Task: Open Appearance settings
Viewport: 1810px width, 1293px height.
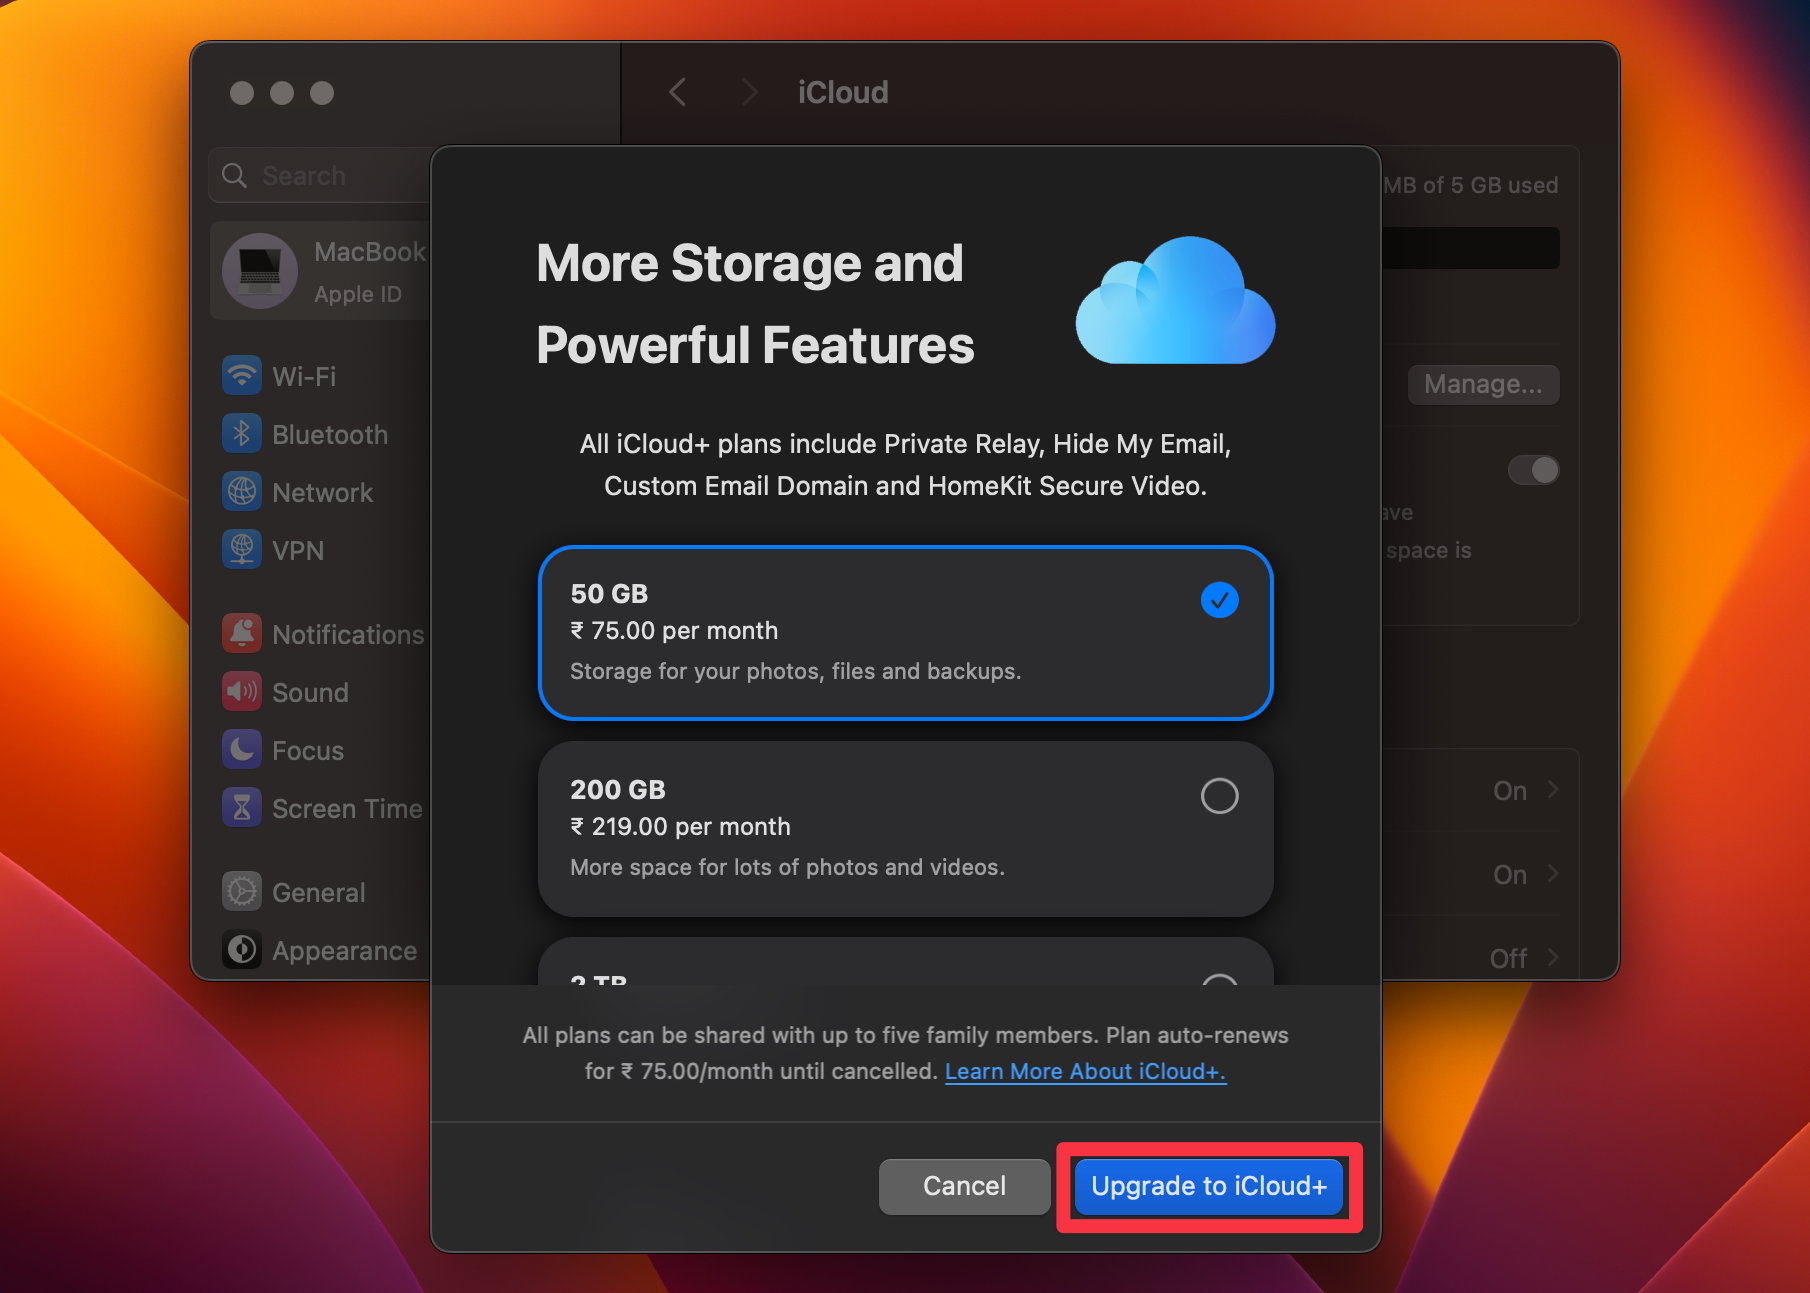Action: [343, 950]
